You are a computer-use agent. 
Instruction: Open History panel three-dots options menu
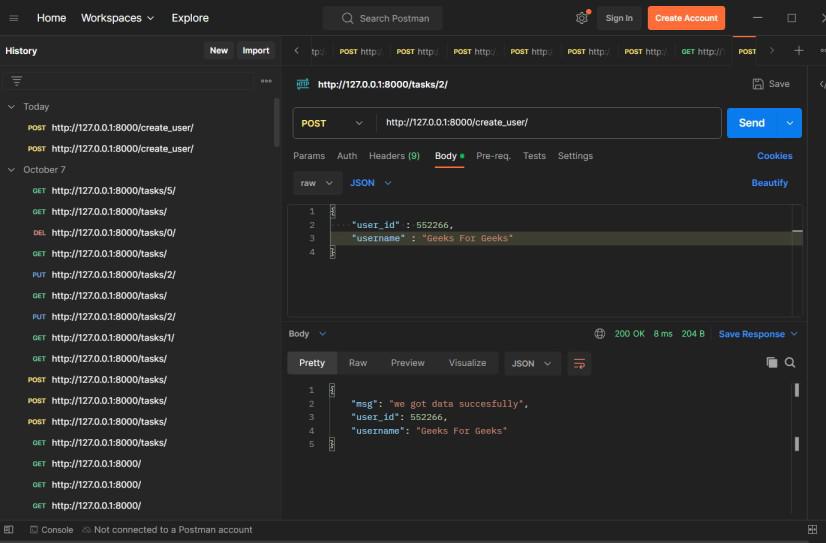pyautogui.click(x=266, y=81)
